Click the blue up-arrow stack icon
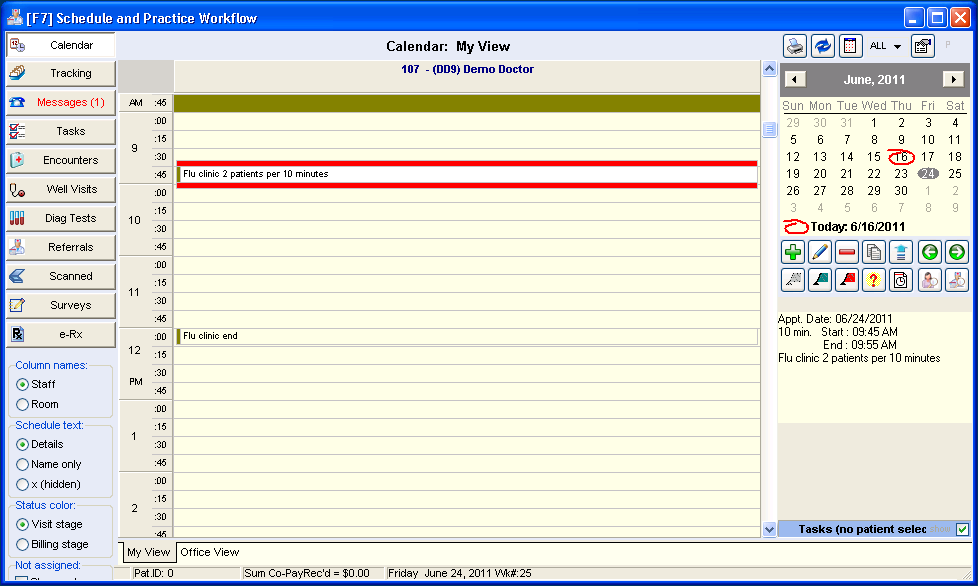The height and width of the screenshot is (586, 978). 901,252
